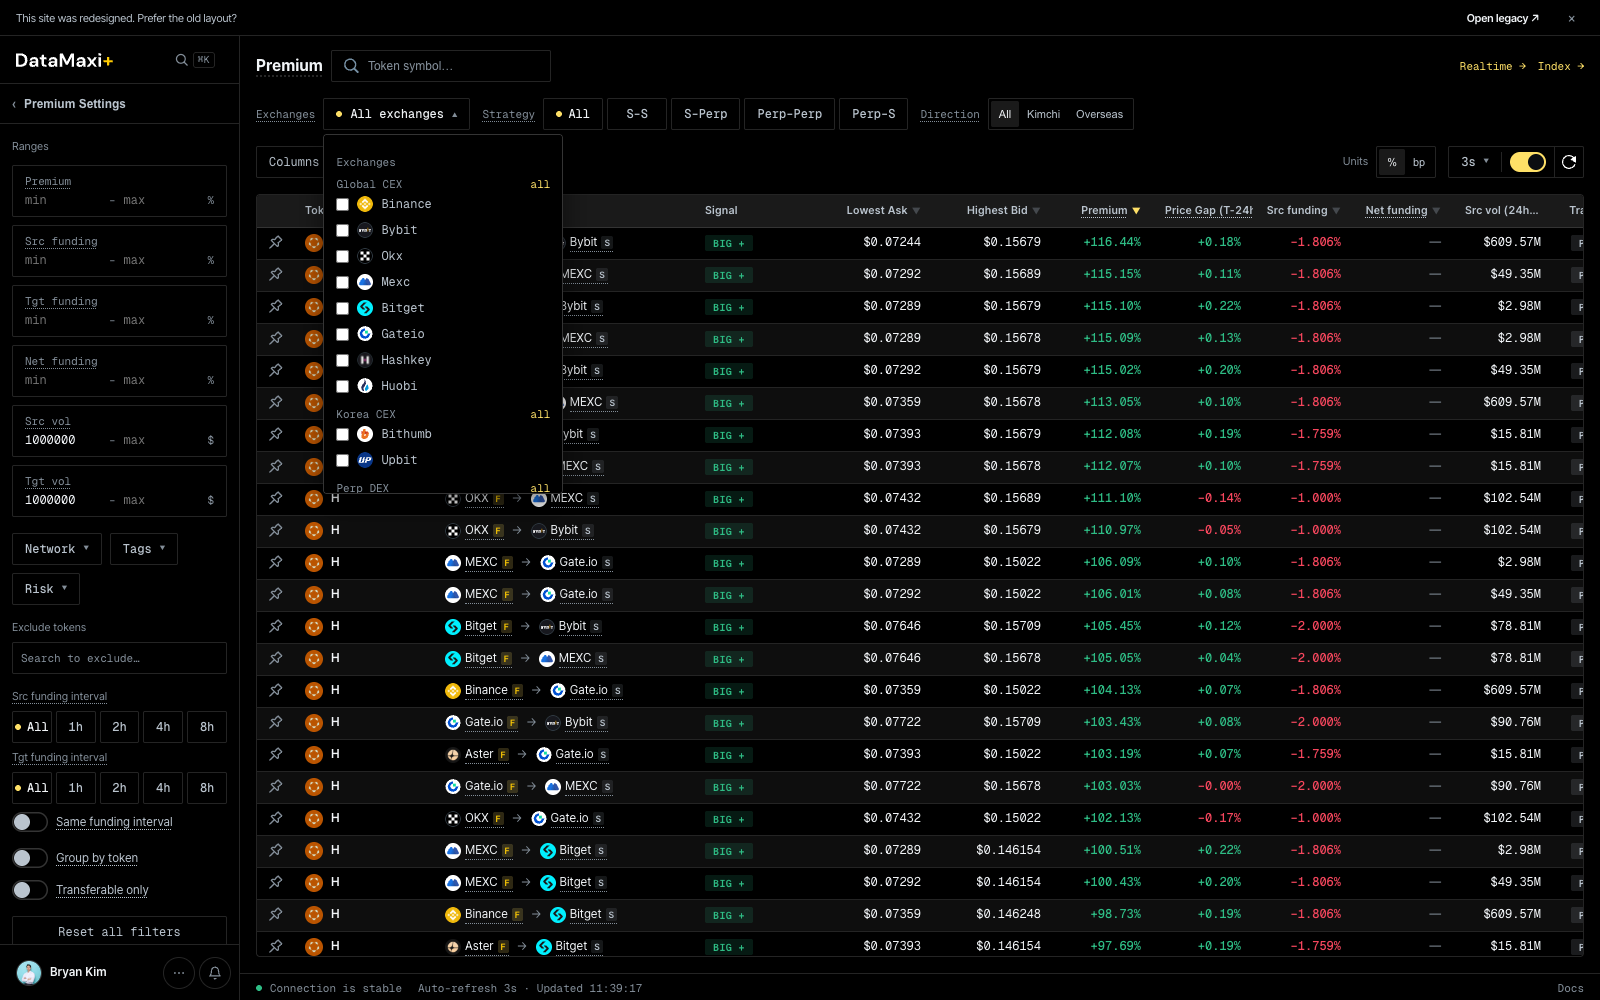Viewport: 1600px width, 1000px height.
Task: Switch units to bp
Action: [1419, 162]
